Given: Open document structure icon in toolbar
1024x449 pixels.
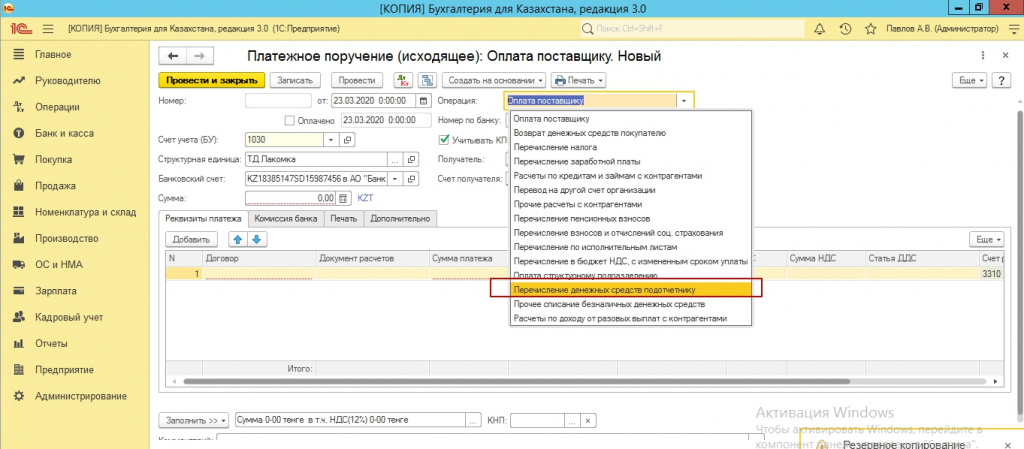Looking at the screenshot, I should click(427, 80).
